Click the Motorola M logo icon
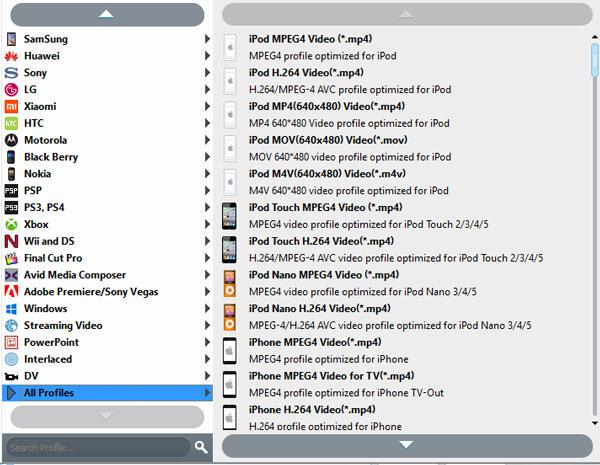 [x=11, y=140]
